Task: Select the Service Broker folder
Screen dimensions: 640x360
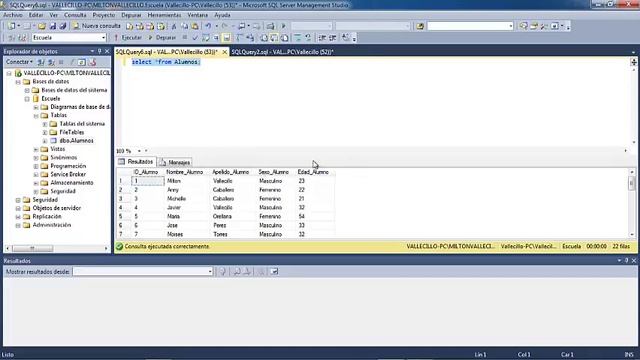Action: click(x=68, y=174)
